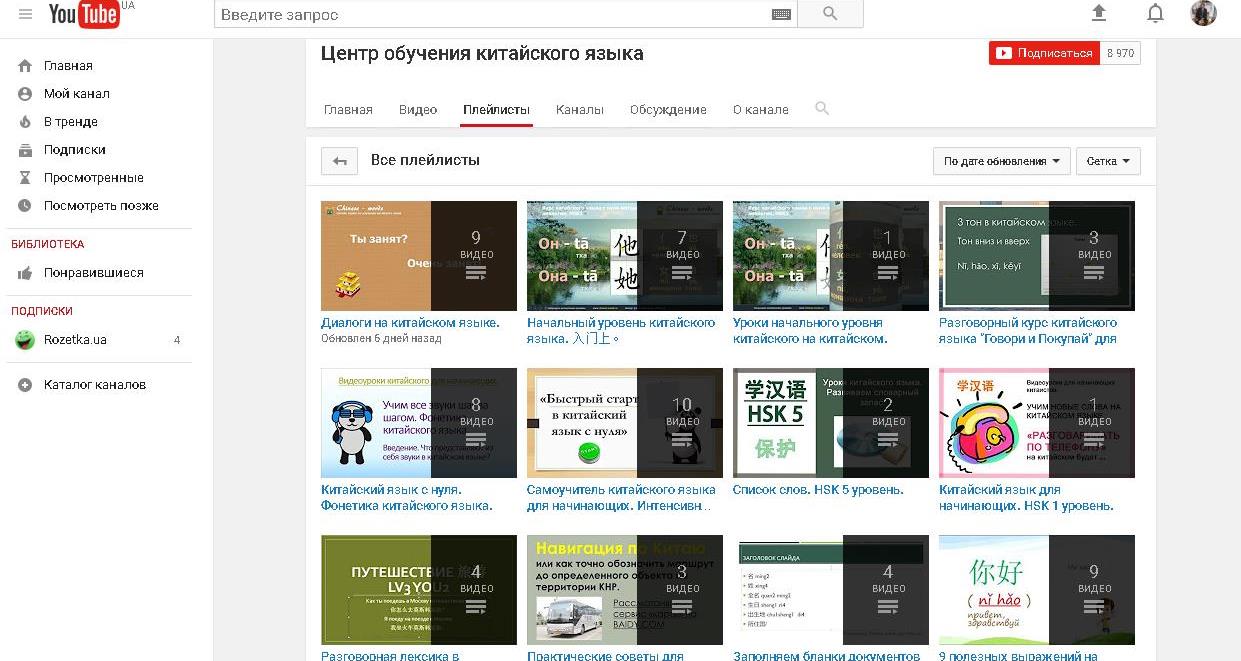Click the 'Подписаться' subscribe button

point(1045,53)
